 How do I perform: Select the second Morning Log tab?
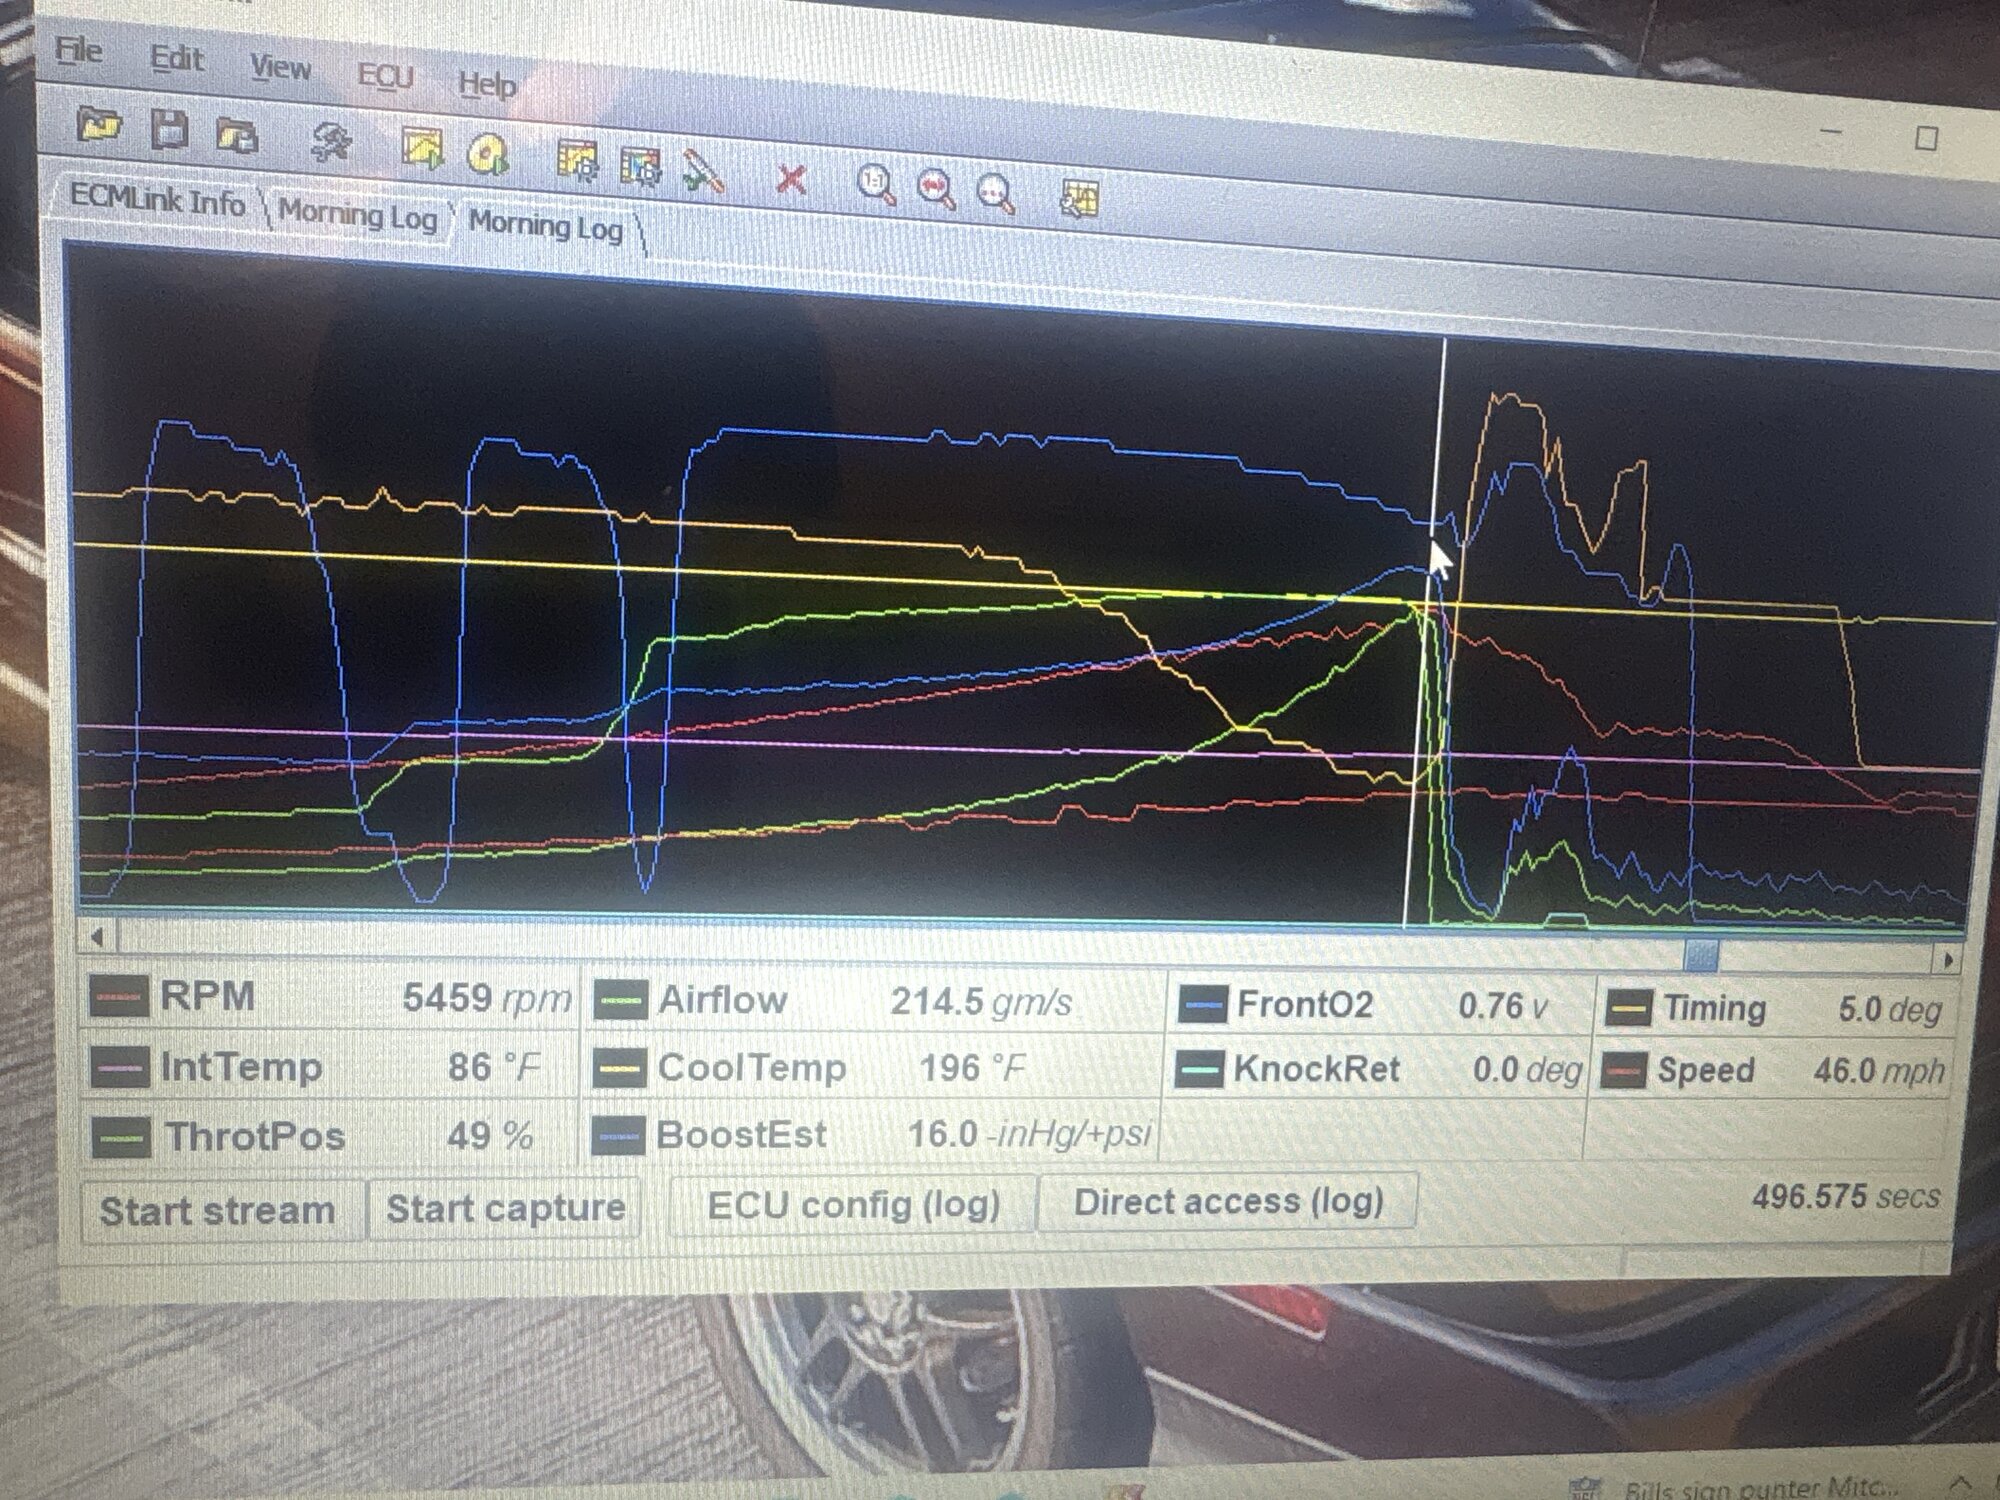pos(546,226)
